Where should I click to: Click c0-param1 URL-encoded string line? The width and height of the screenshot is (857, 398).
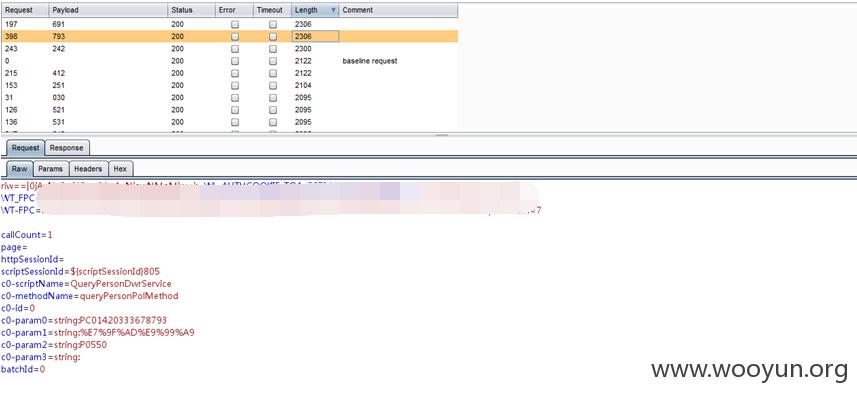(98, 332)
